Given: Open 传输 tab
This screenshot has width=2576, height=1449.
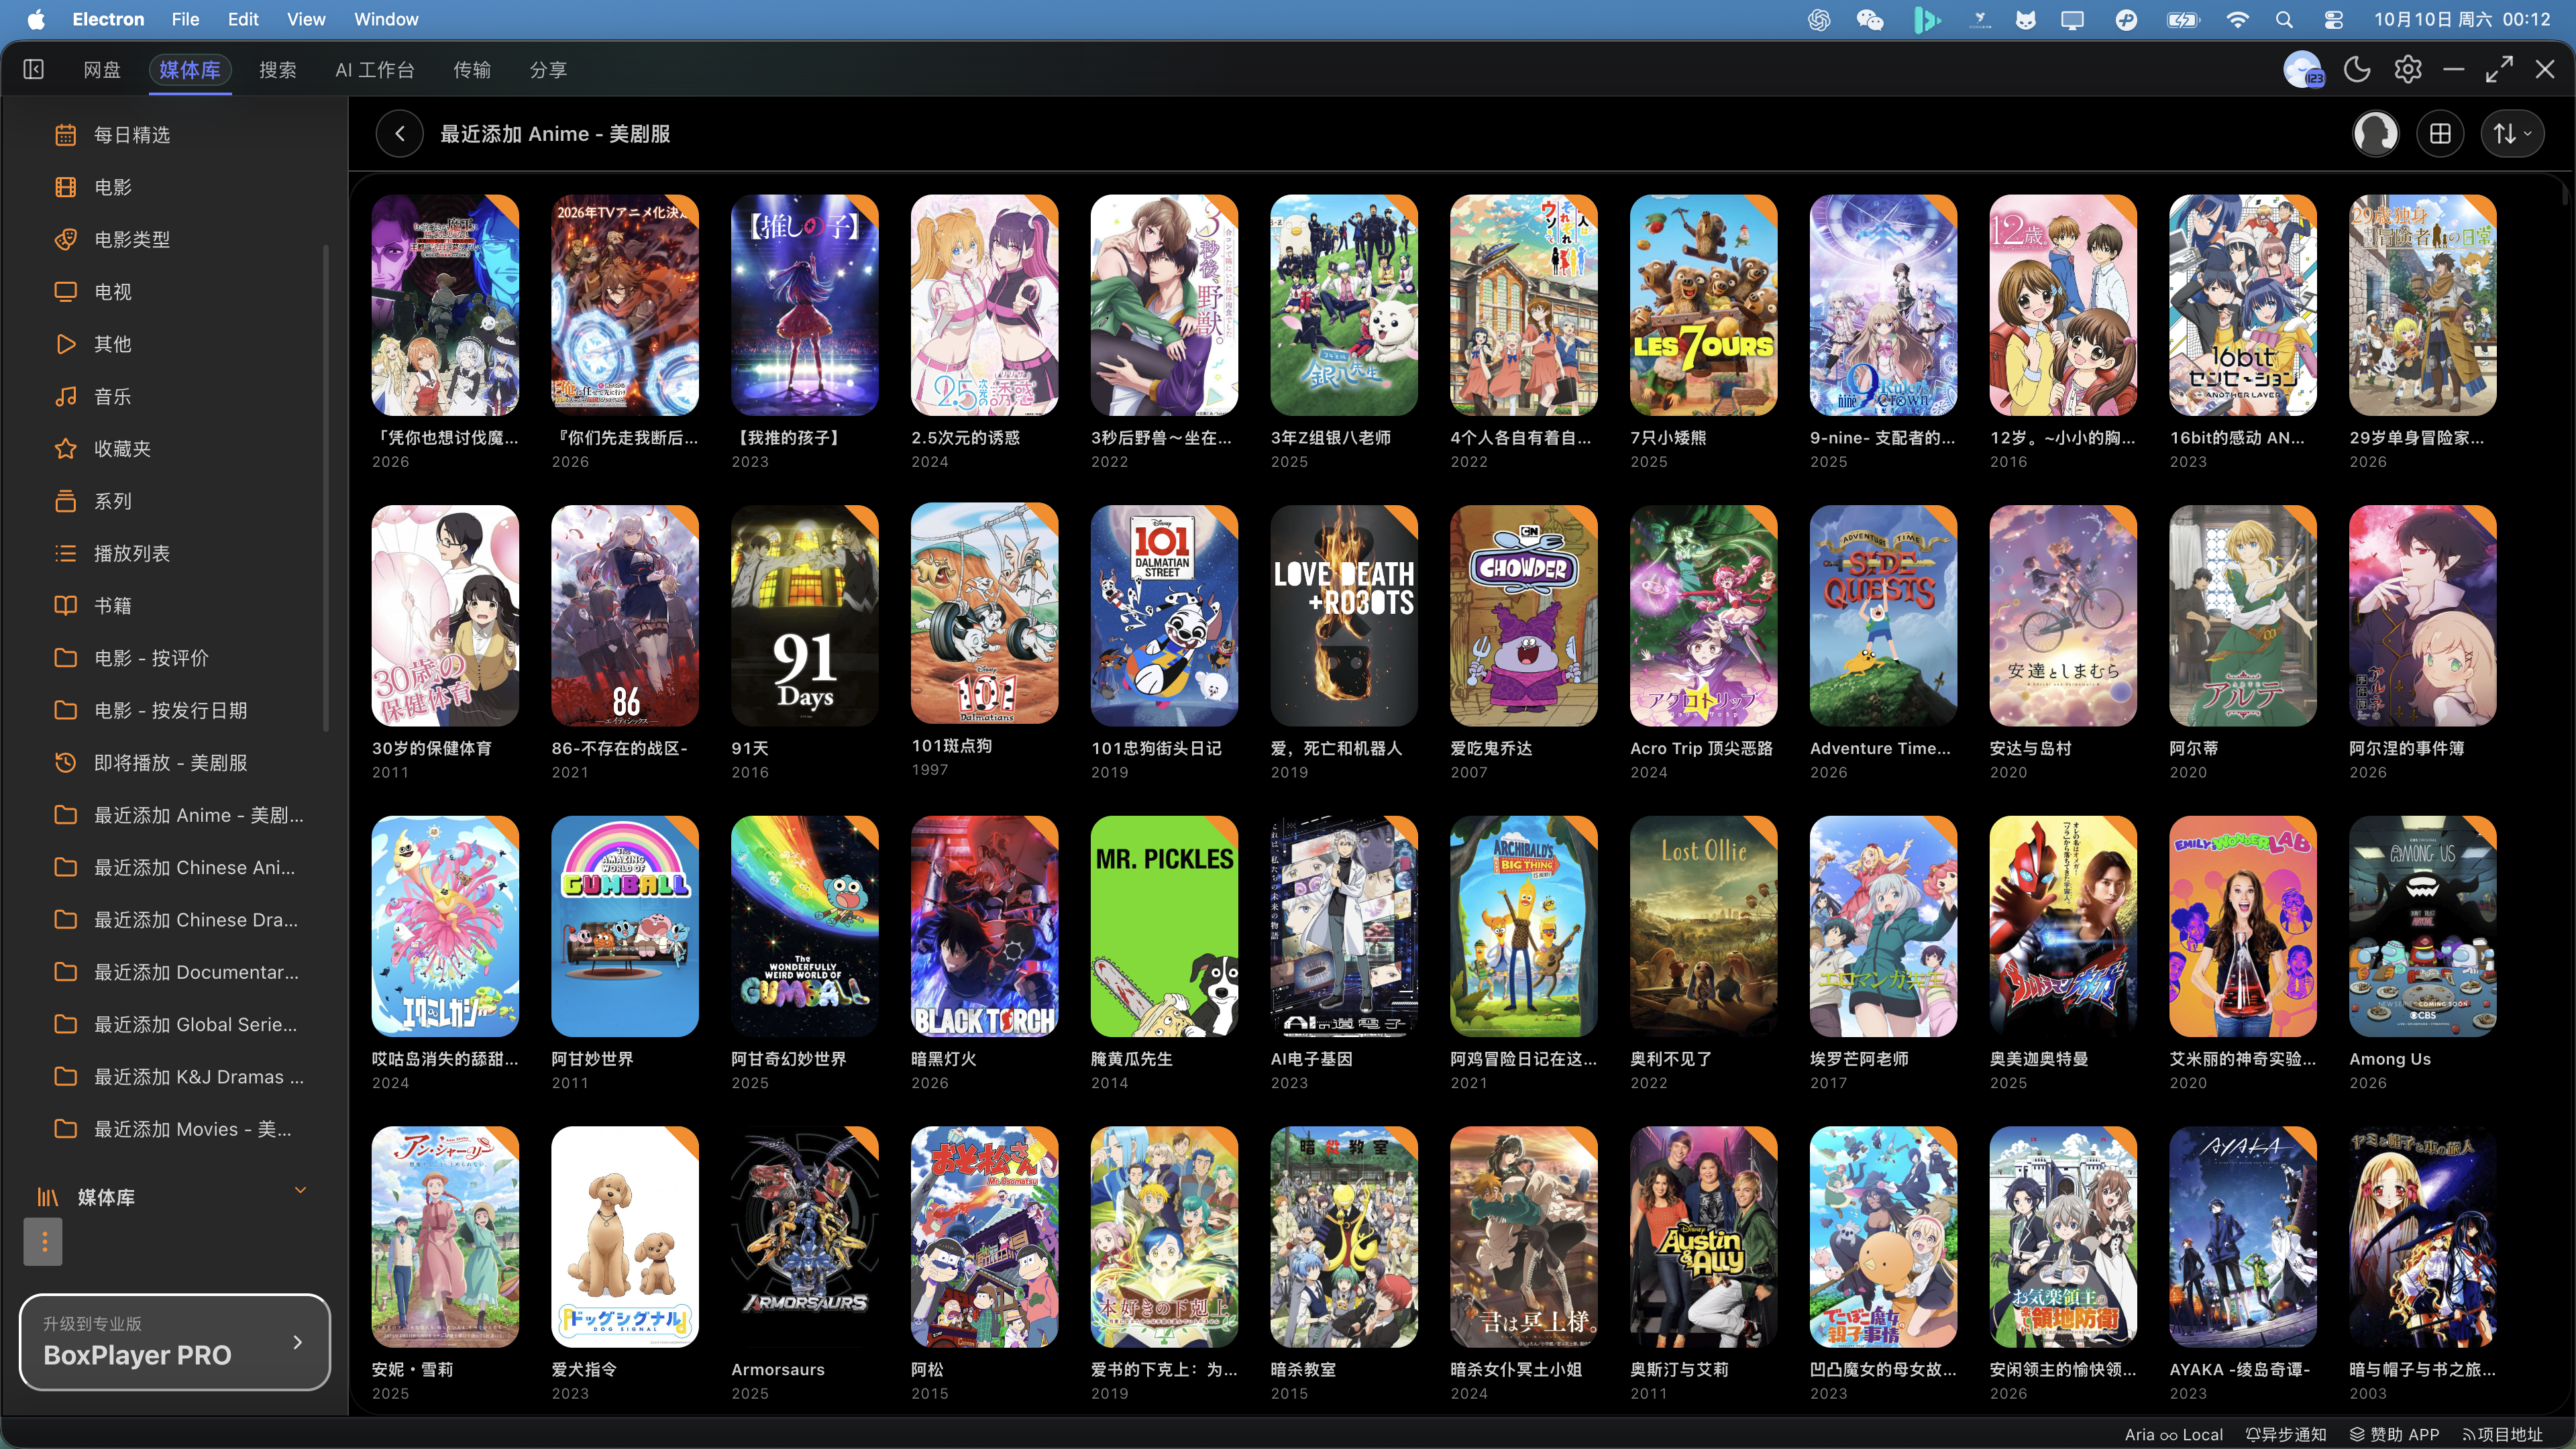Looking at the screenshot, I should pos(472,70).
